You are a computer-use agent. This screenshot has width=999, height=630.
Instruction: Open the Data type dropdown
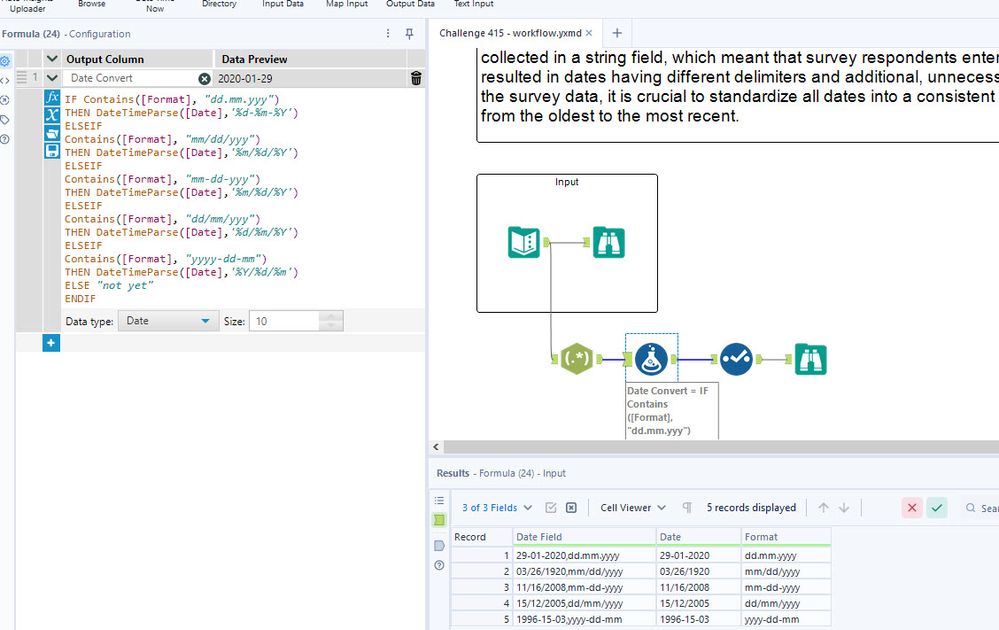168,321
